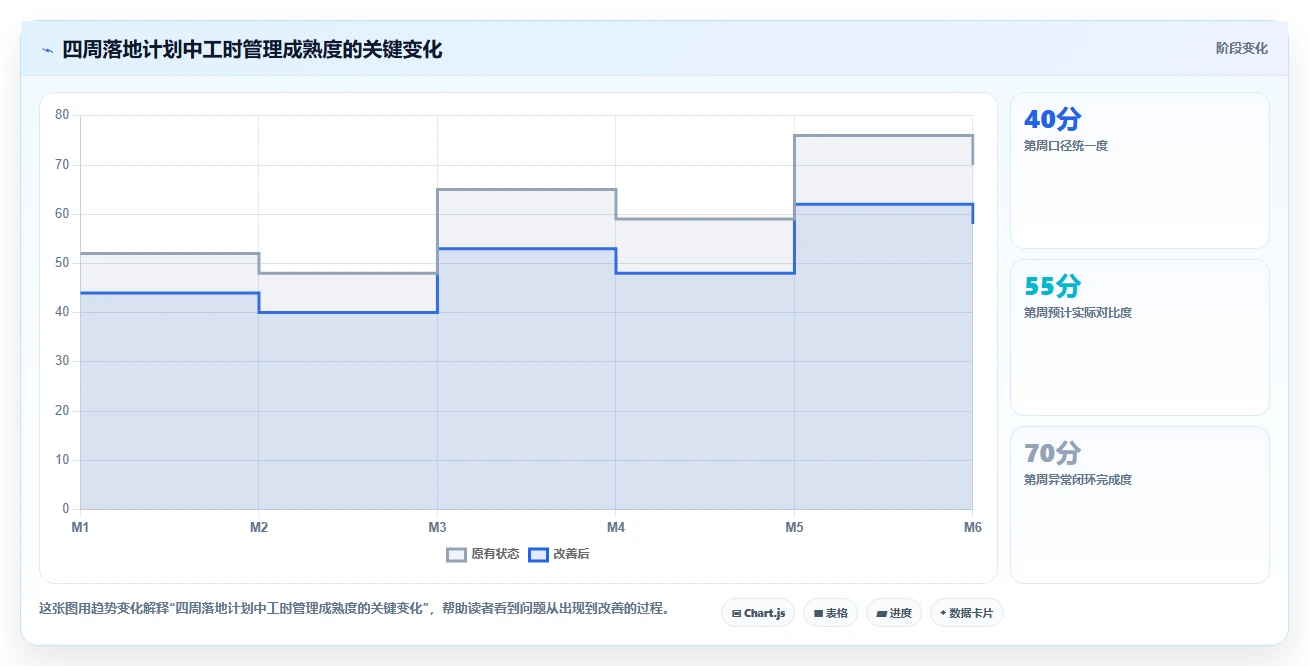Click the 80 y-axis value
Image resolution: width=1309 pixels, height=666 pixels.
tap(62, 115)
